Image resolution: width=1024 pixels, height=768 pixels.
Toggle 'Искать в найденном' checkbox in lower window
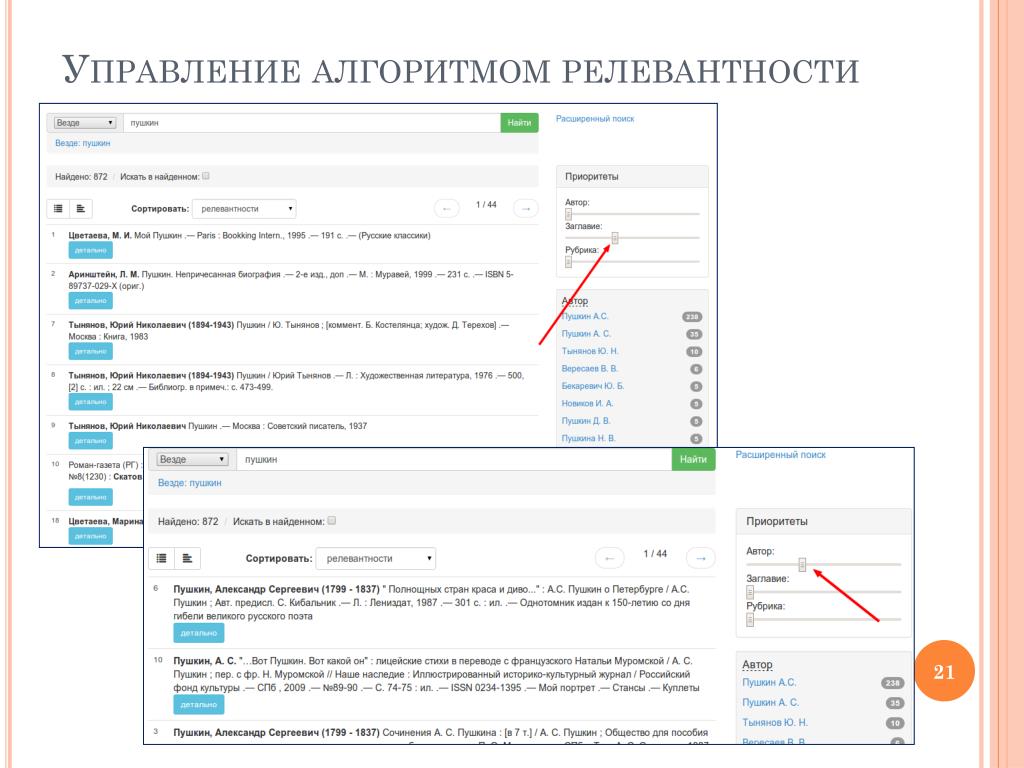pyautogui.click(x=332, y=520)
